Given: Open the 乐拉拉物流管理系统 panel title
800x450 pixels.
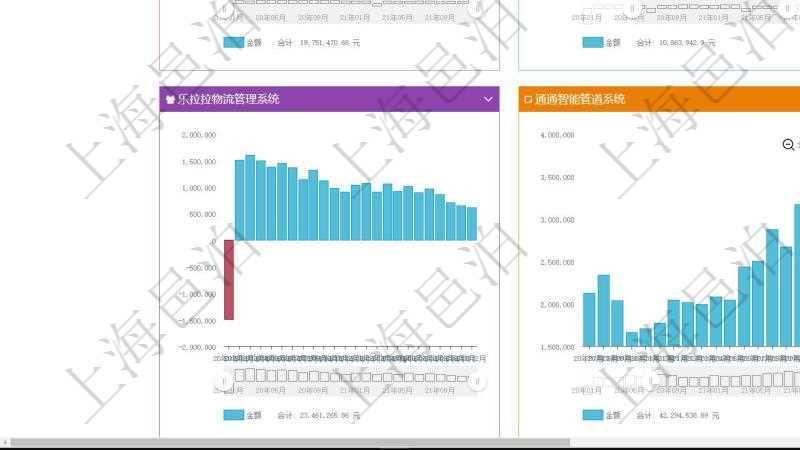Looking at the screenshot, I should (x=228, y=99).
